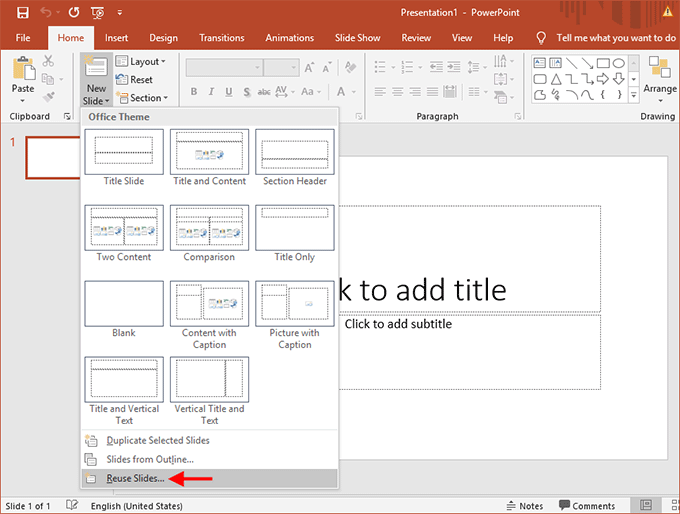Open the Slide Show tab
Image resolution: width=680 pixels, height=514 pixels.
357,38
